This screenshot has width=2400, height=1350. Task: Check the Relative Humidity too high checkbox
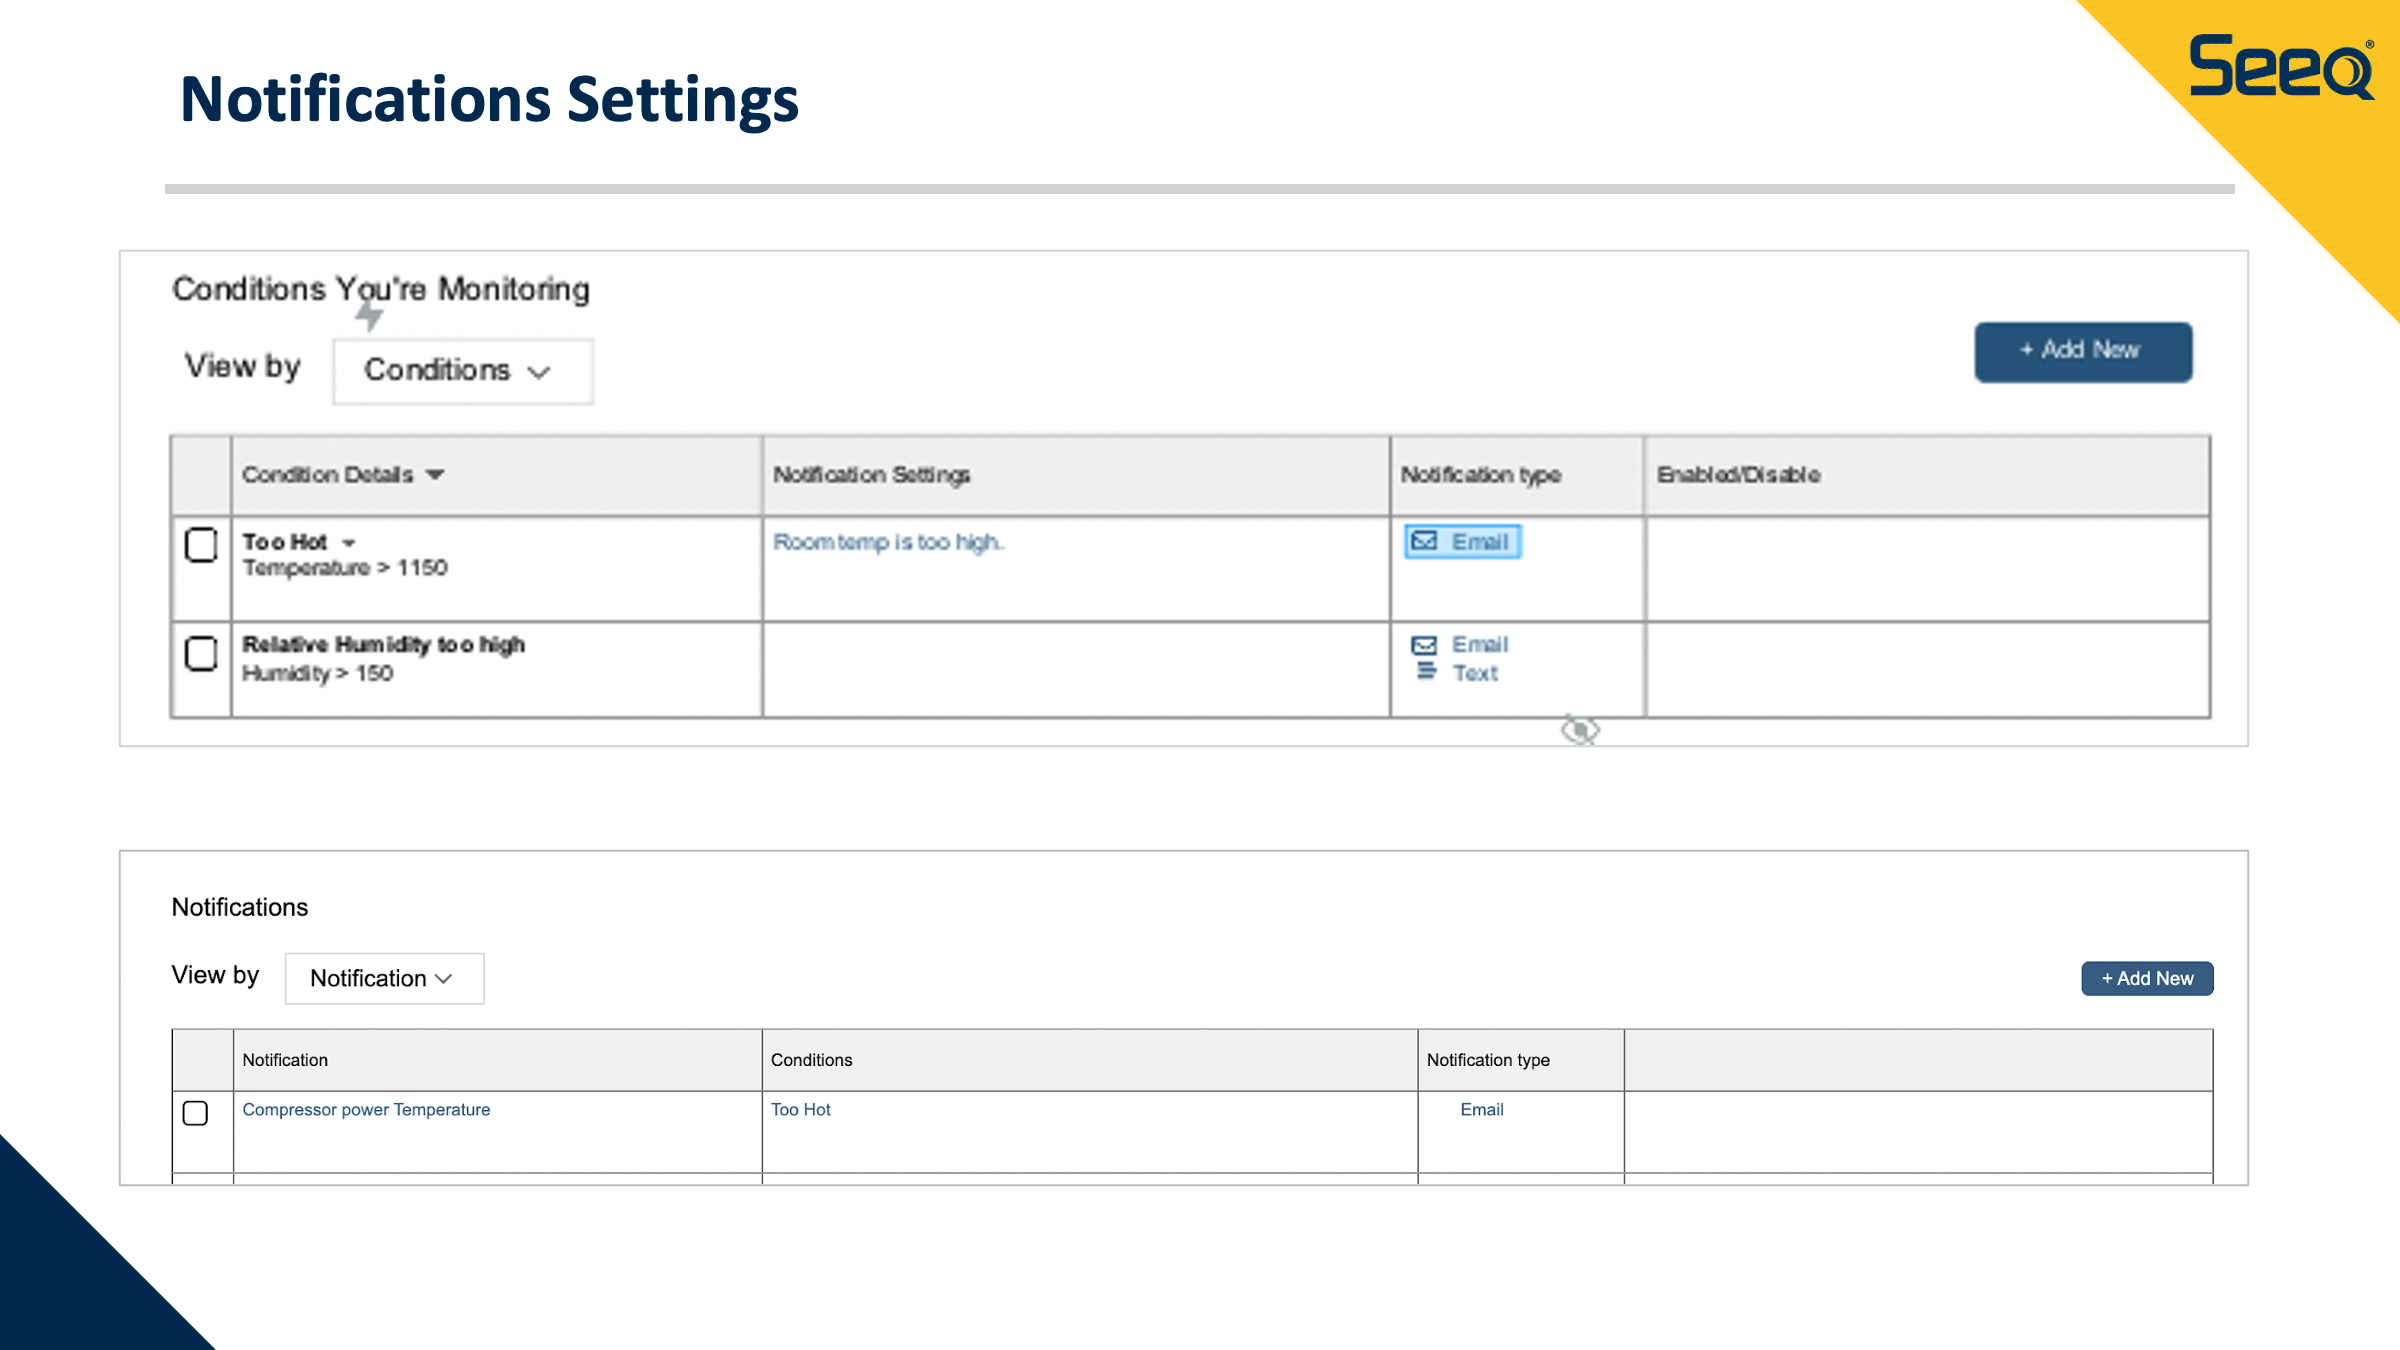click(x=201, y=654)
